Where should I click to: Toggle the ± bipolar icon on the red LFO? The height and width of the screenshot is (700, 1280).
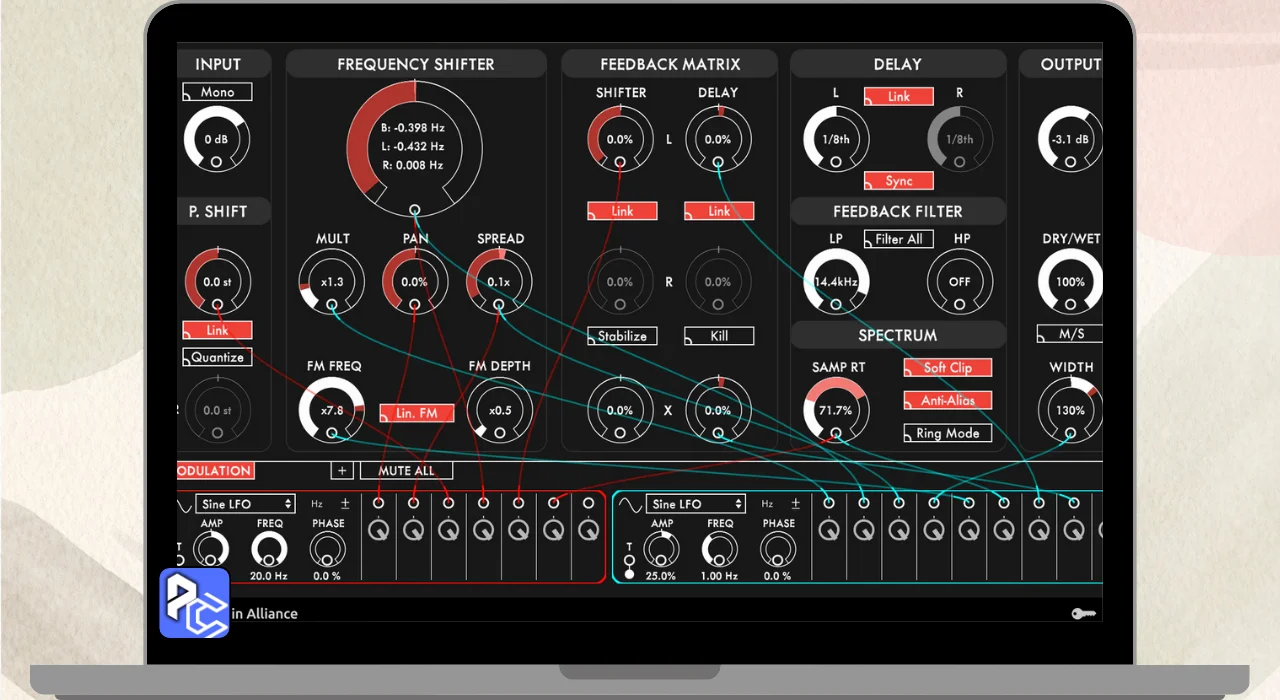[x=345, y=504]
